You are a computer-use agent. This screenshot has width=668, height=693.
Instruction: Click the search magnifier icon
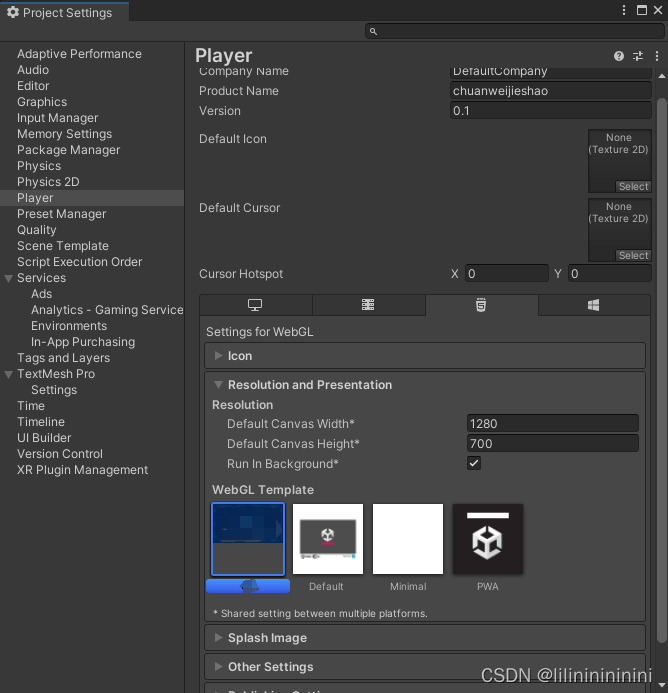pyautogui.click(x=373, y=31)
